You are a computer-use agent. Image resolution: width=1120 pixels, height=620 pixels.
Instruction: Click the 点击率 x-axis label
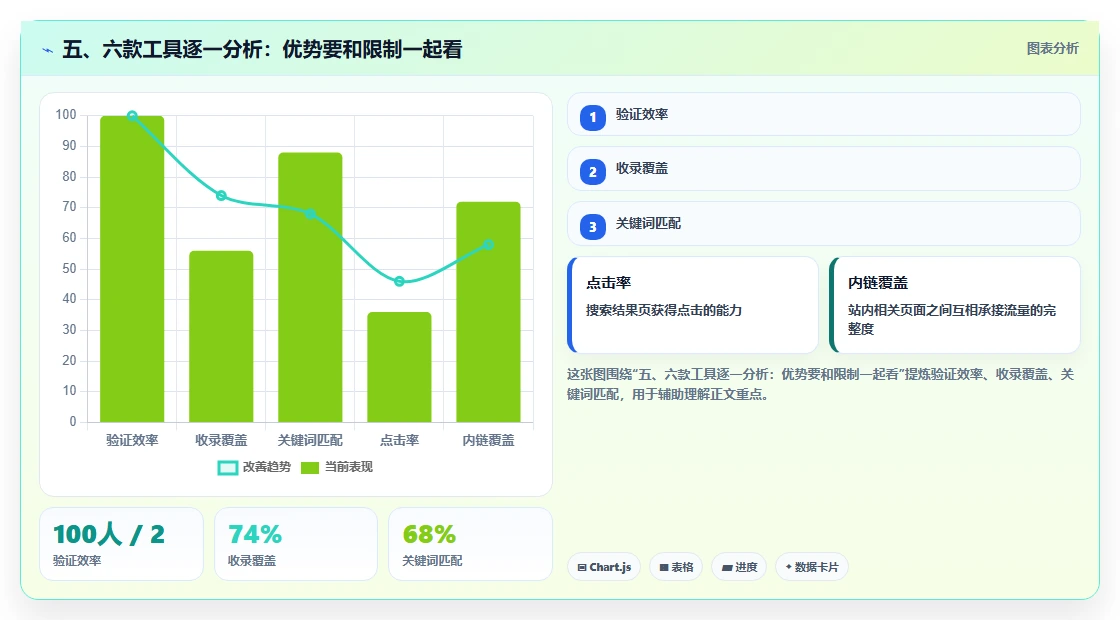click(399, 441)
